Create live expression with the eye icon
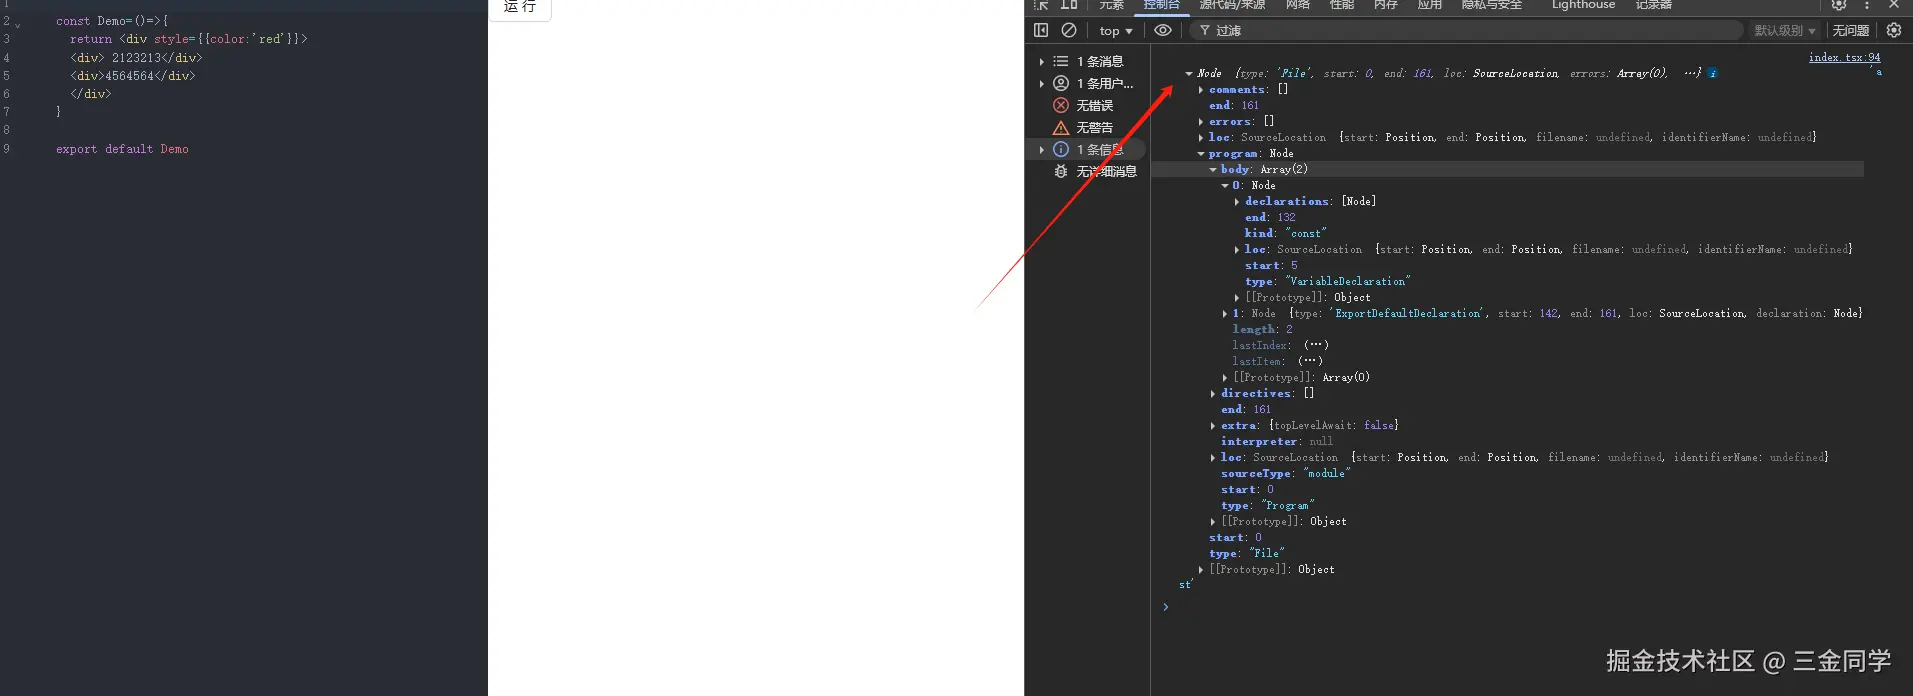Screen dimensions: 1913x696 point(1162,30)
